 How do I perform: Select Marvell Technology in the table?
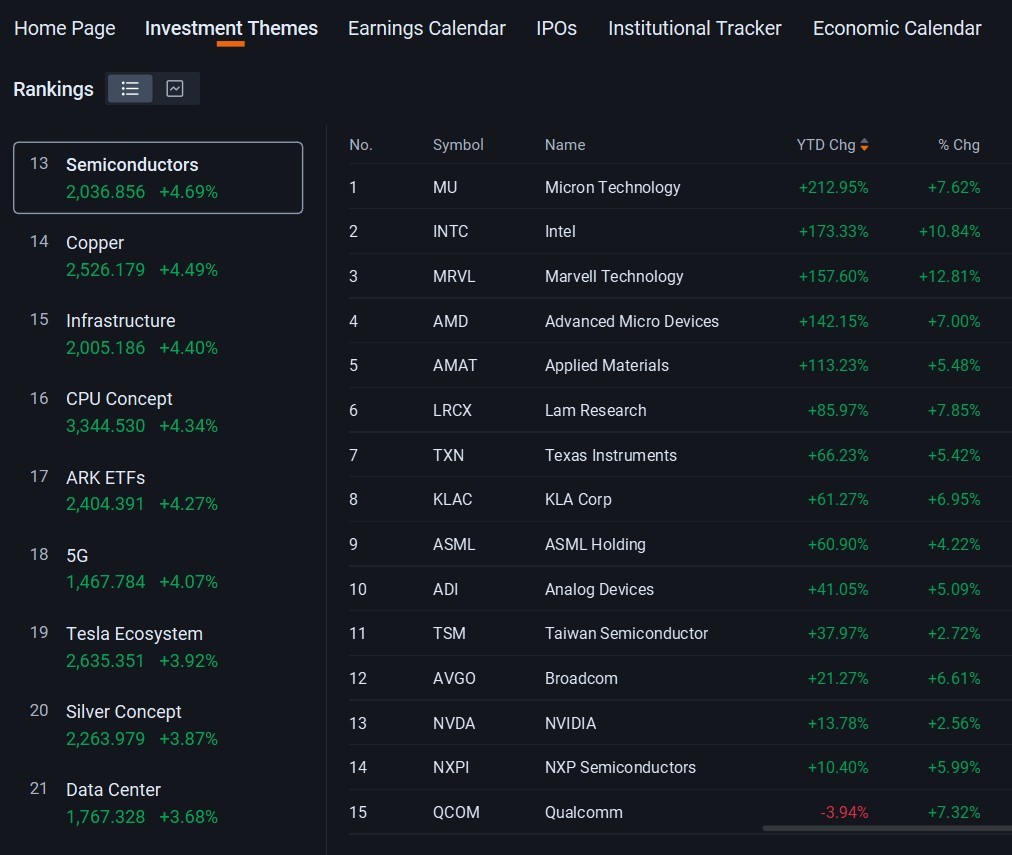(614, 276)
